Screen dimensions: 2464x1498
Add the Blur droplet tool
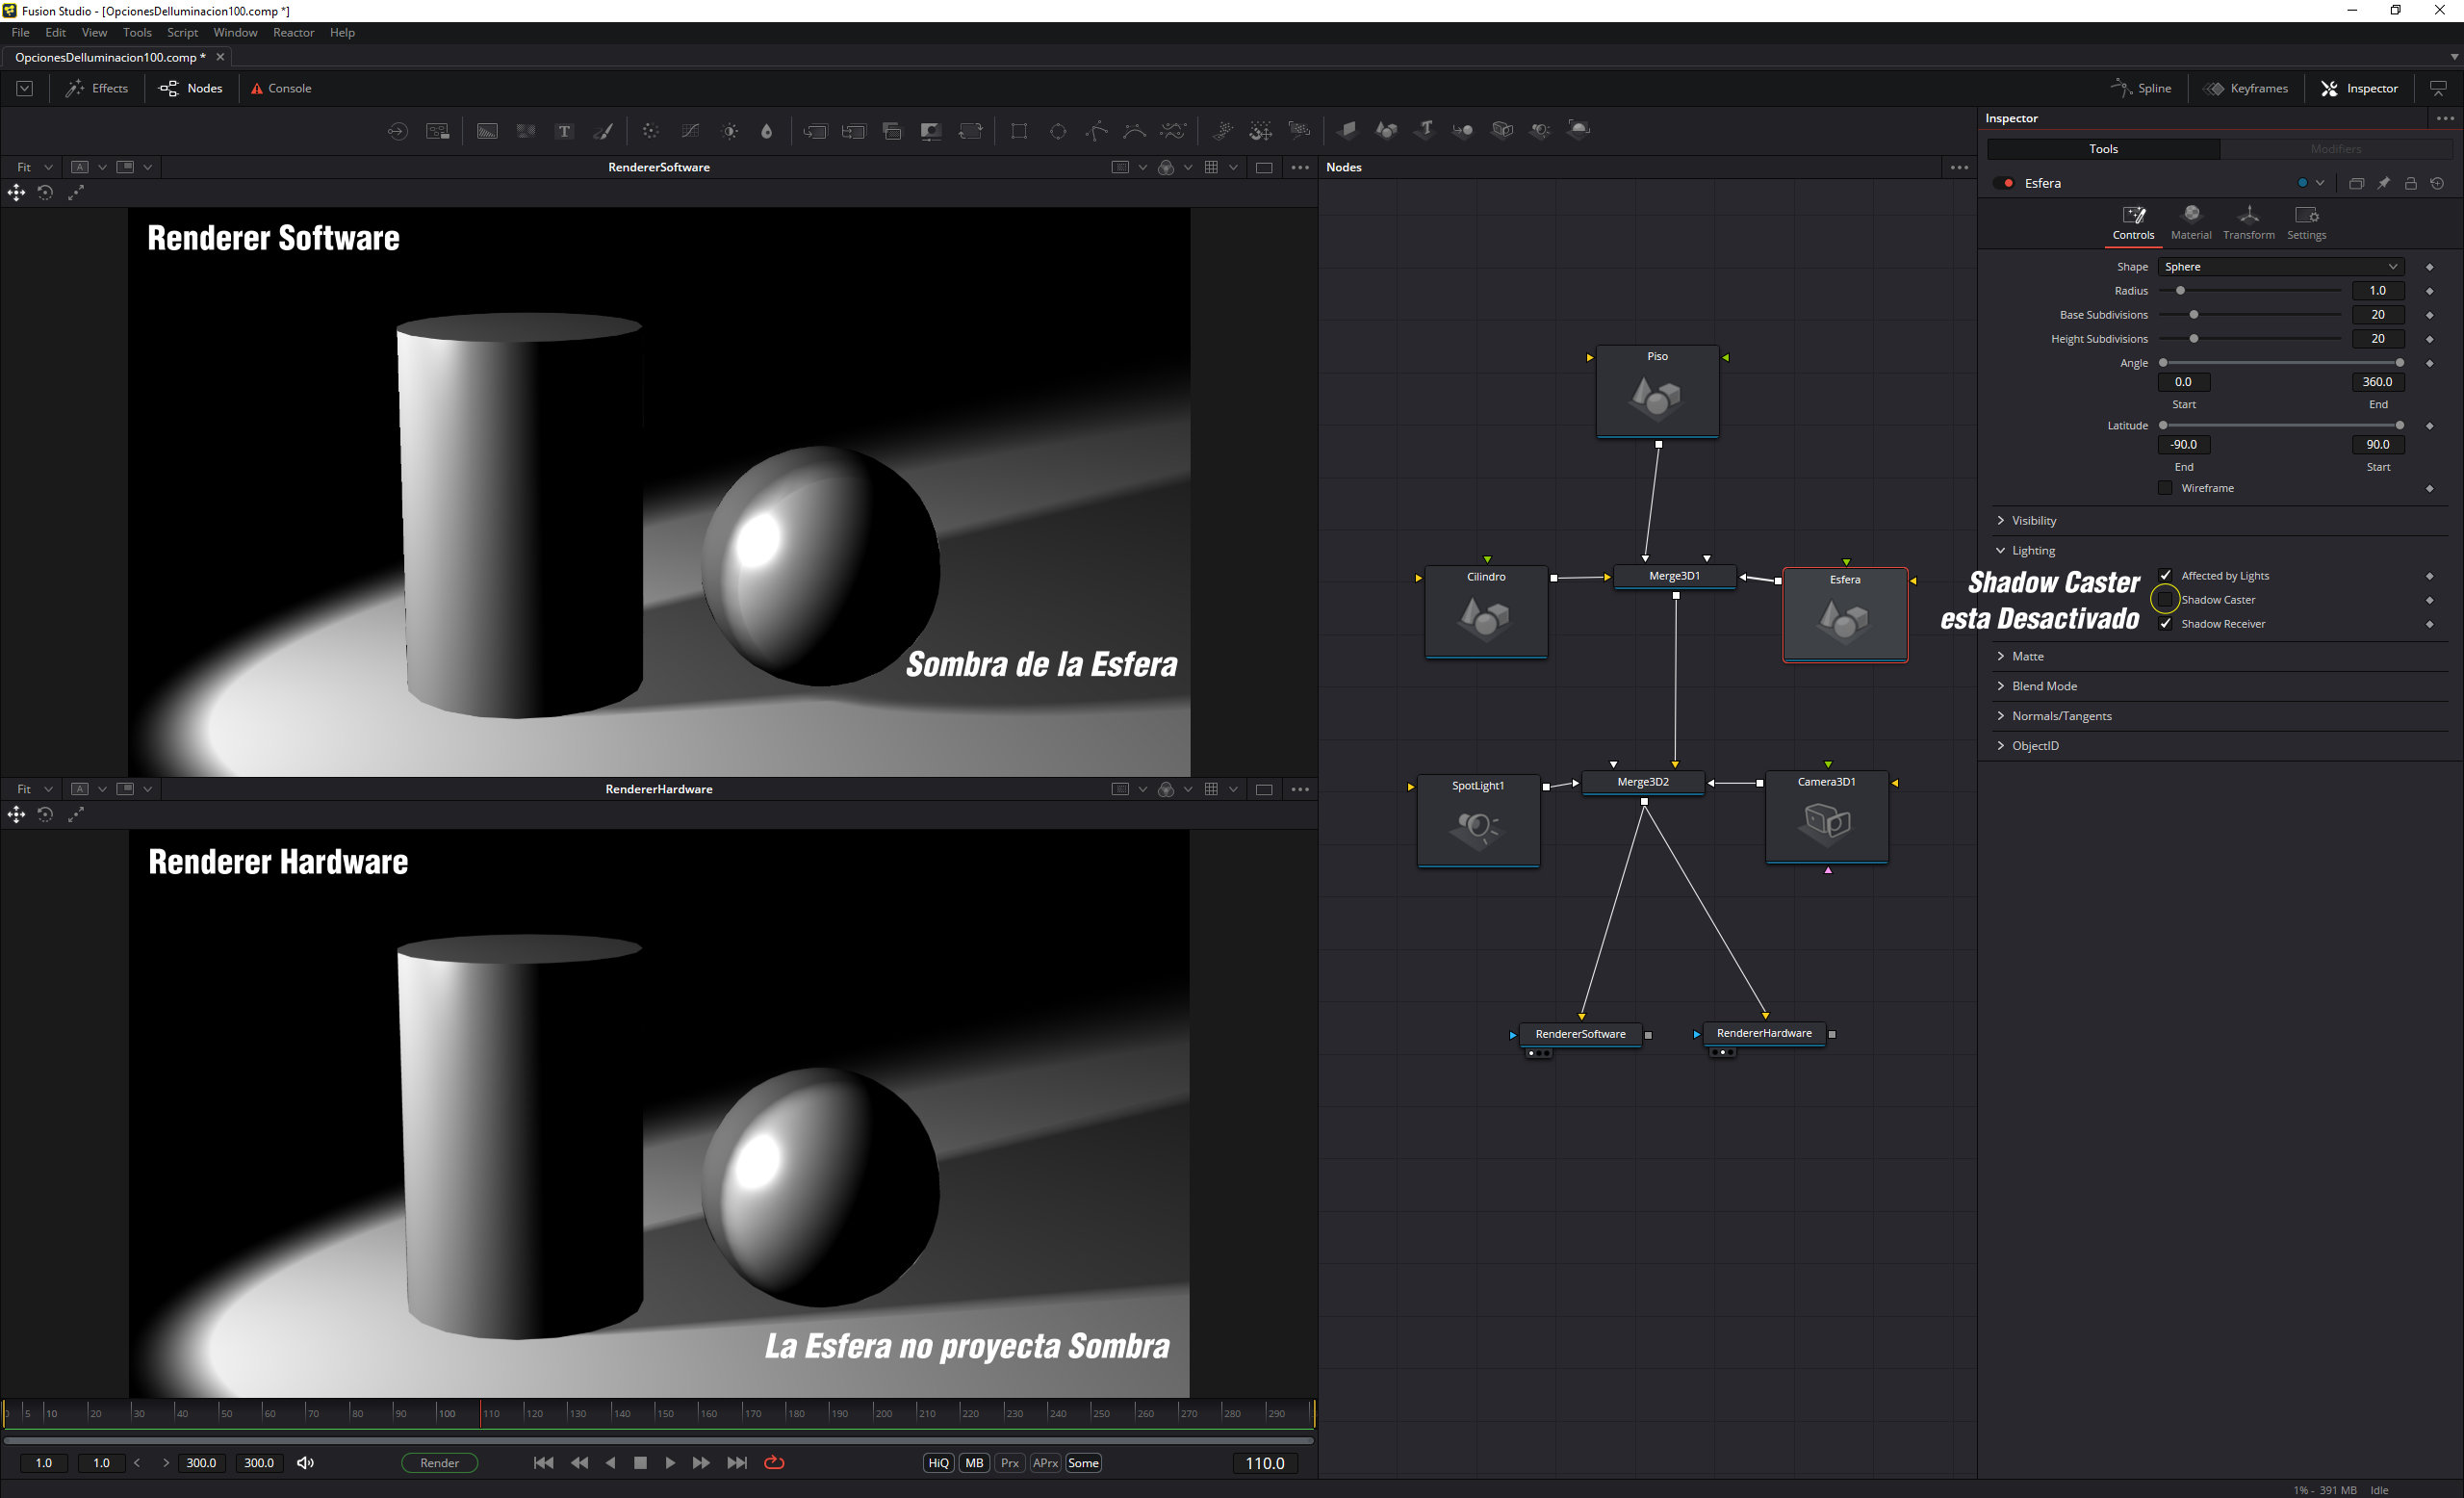[767, 131]
